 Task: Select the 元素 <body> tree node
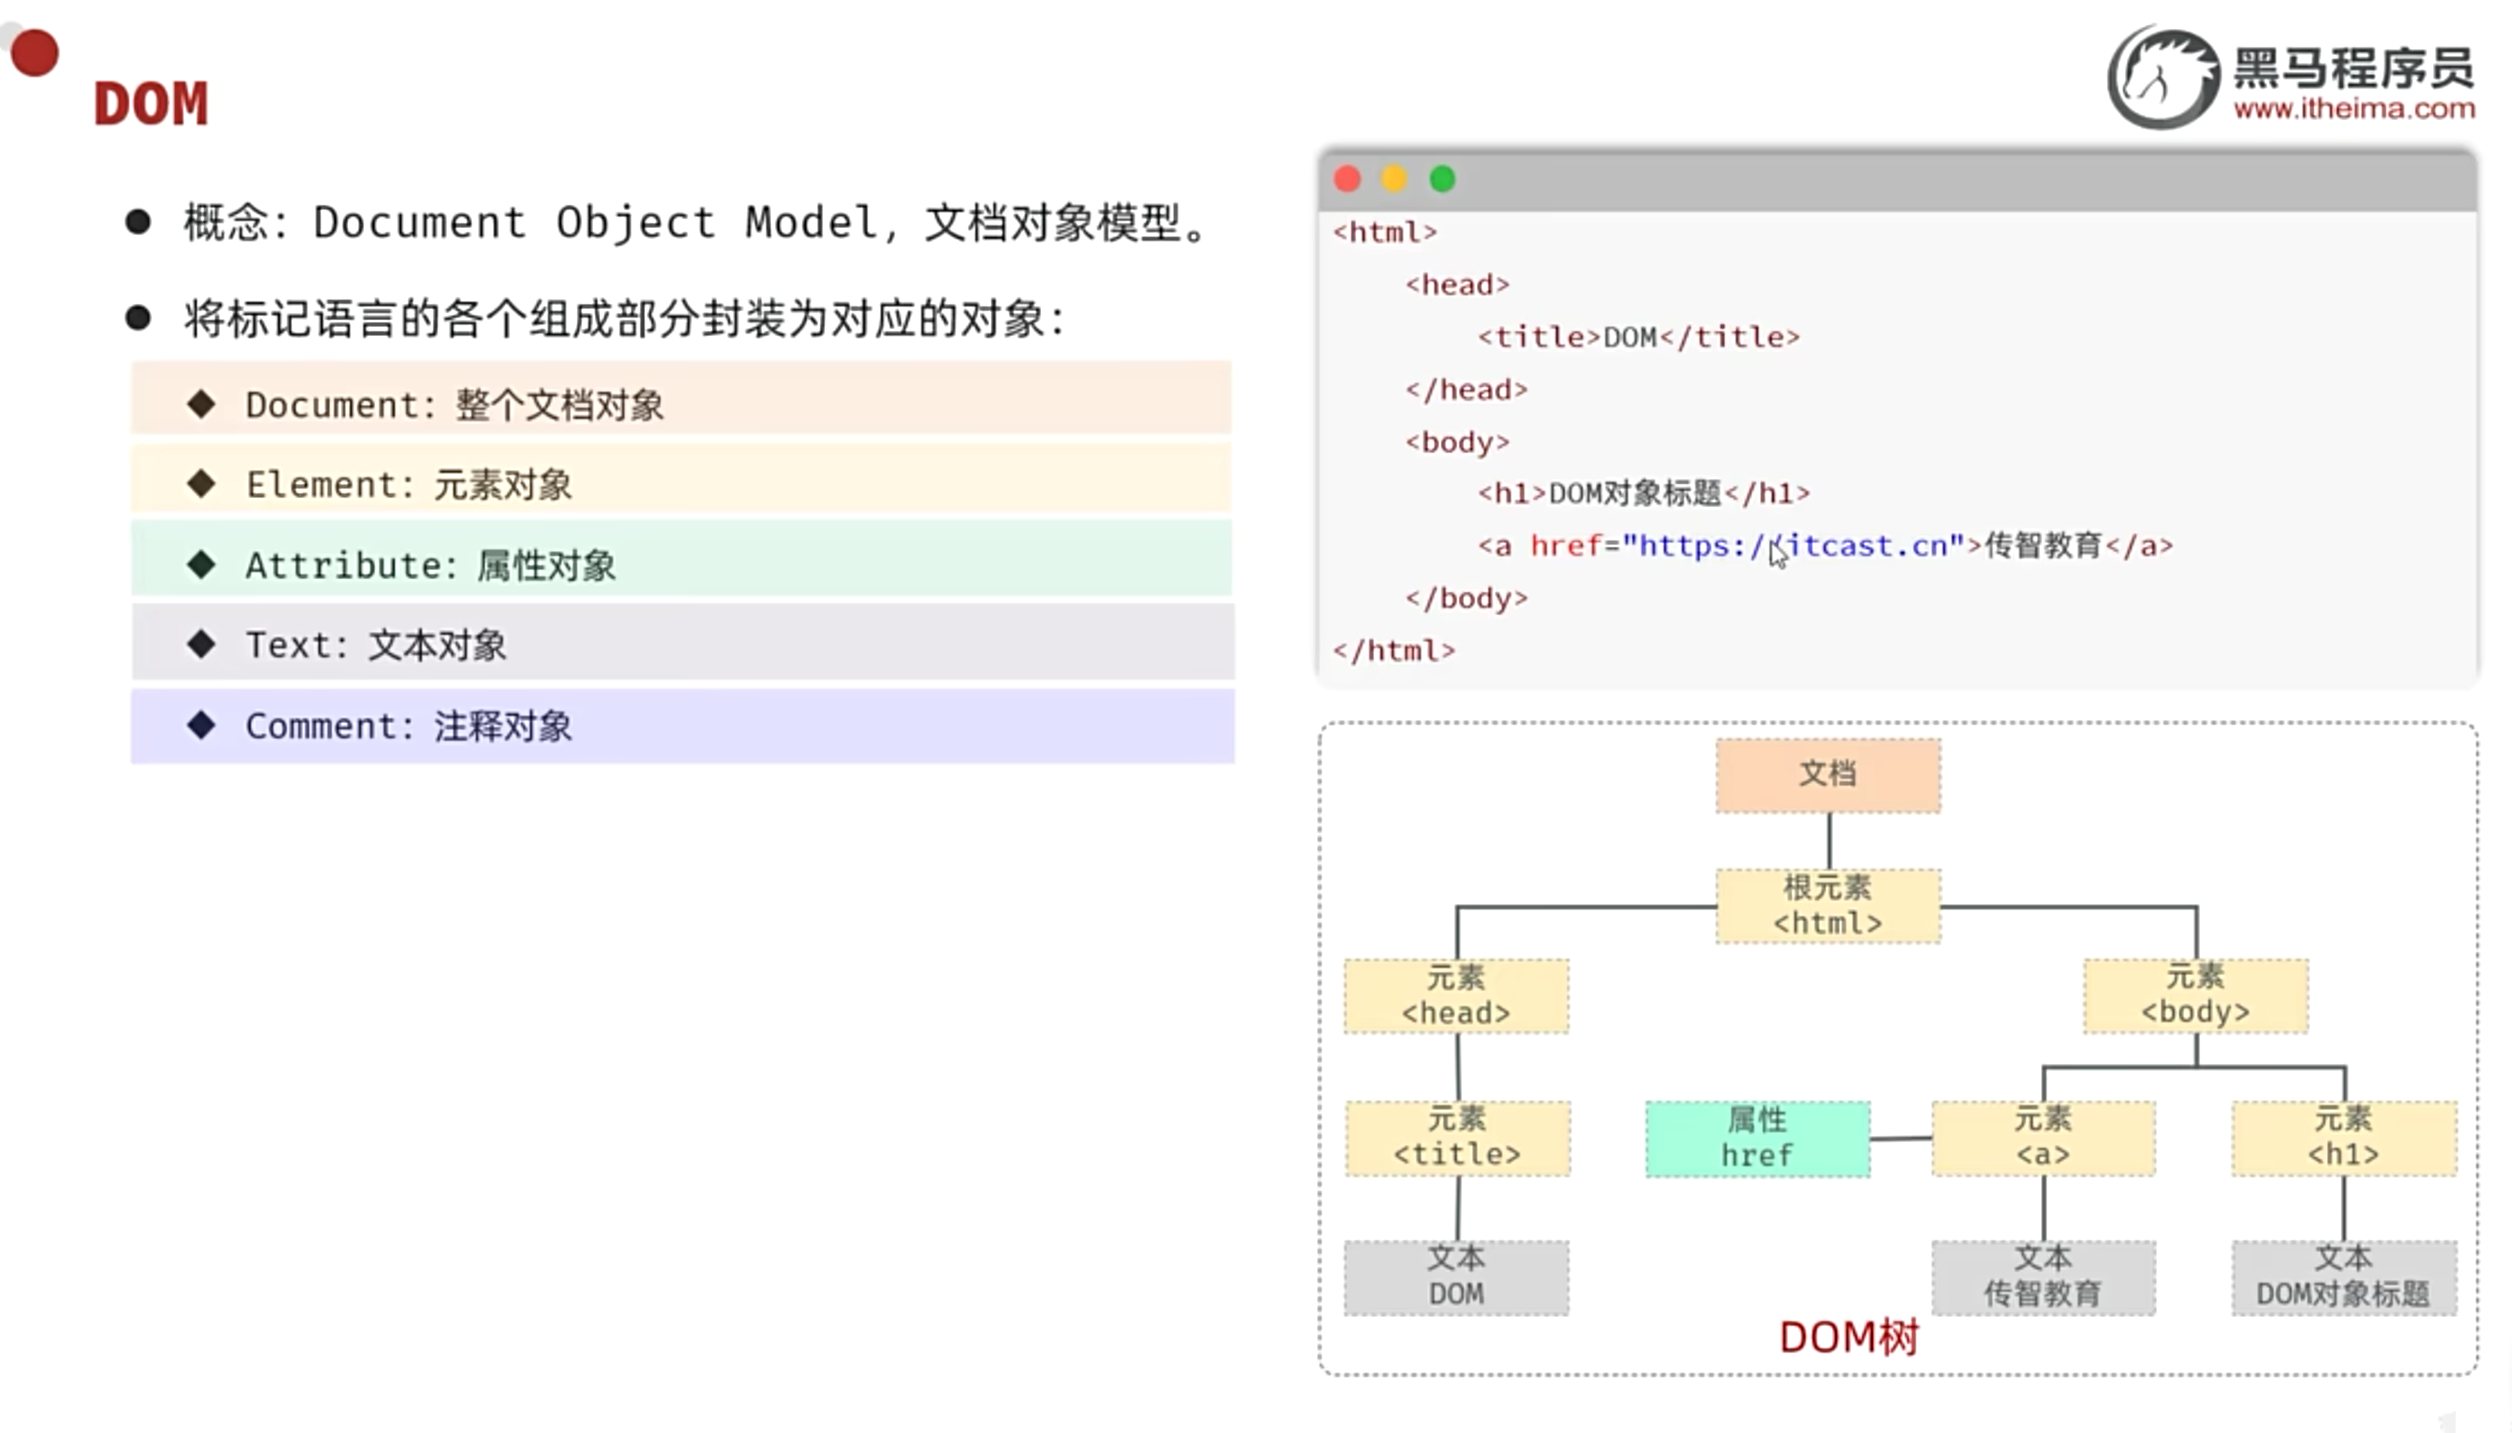point(2195,995)
